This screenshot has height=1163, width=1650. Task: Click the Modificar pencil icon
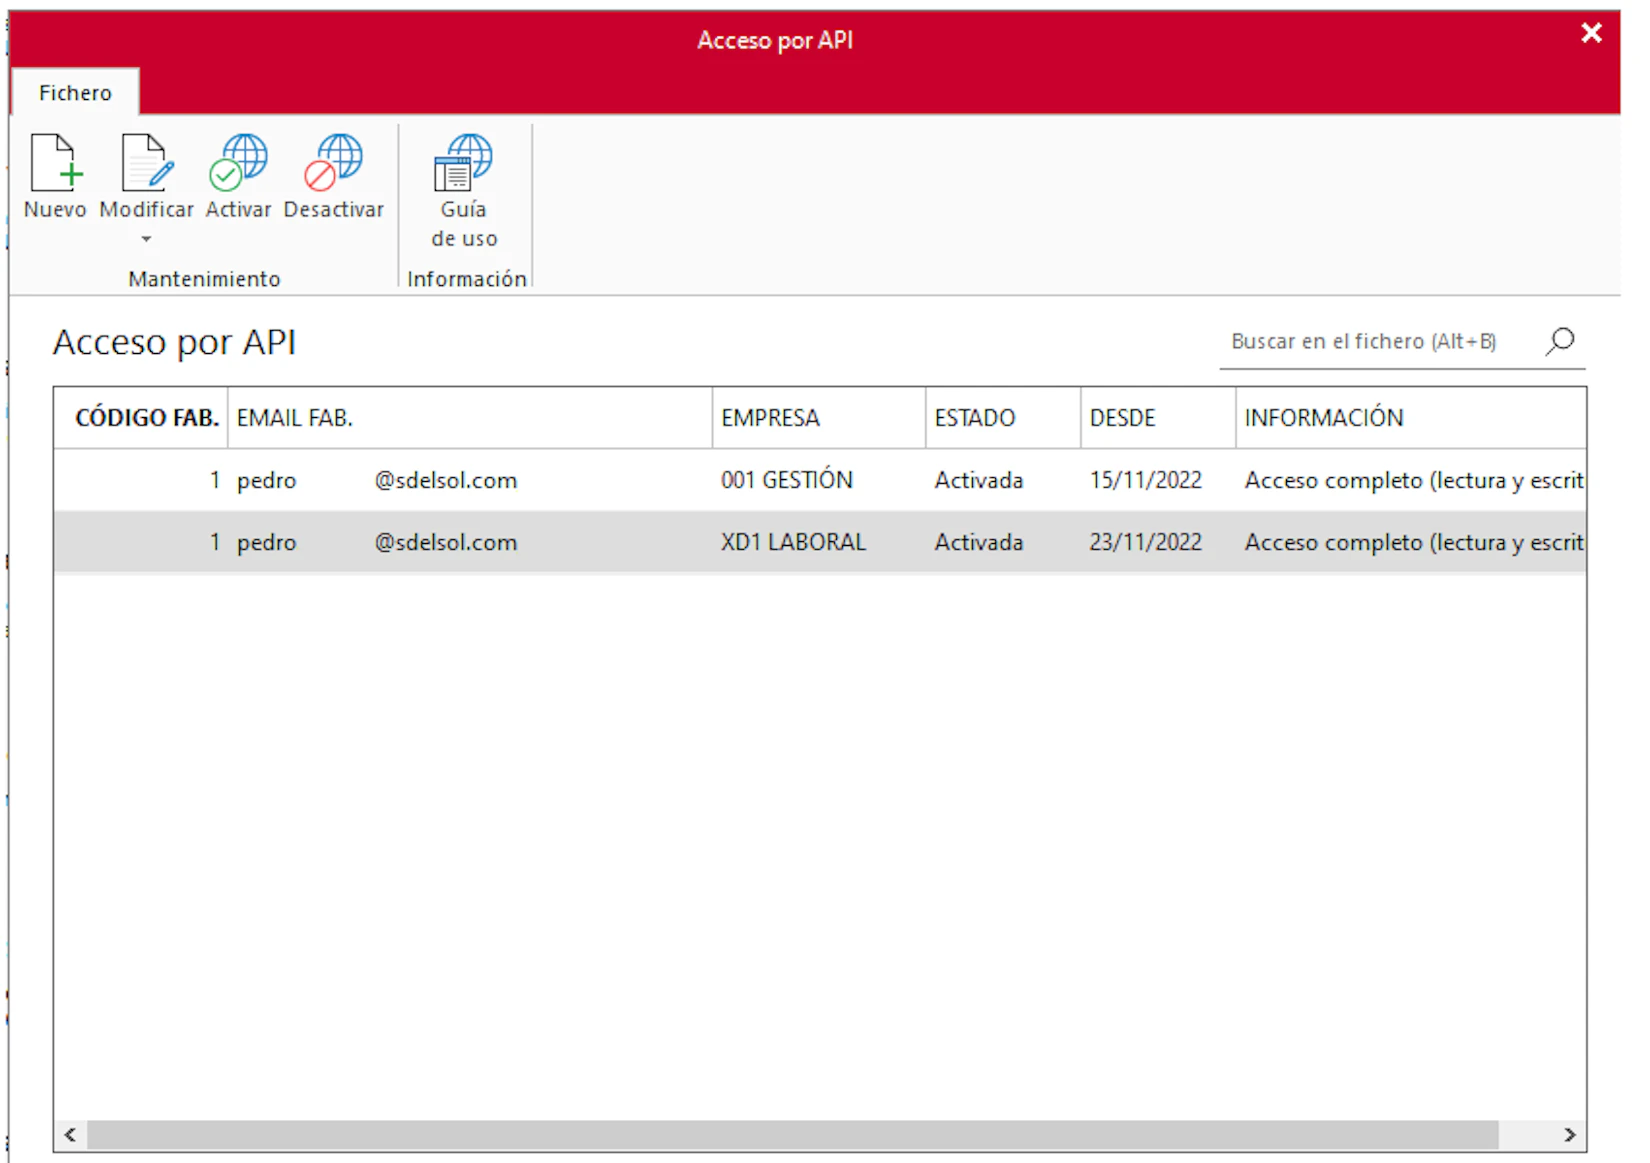coord(147,163)
